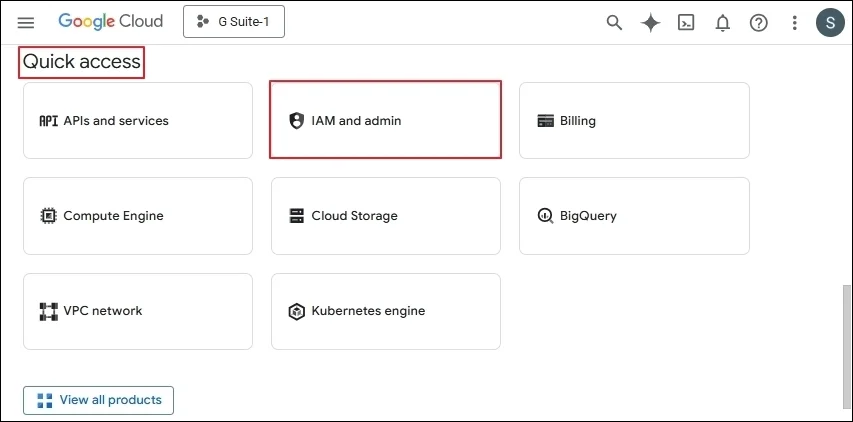Open the G Suite-1 project picker
853x422 pixels.
(234, 22)
